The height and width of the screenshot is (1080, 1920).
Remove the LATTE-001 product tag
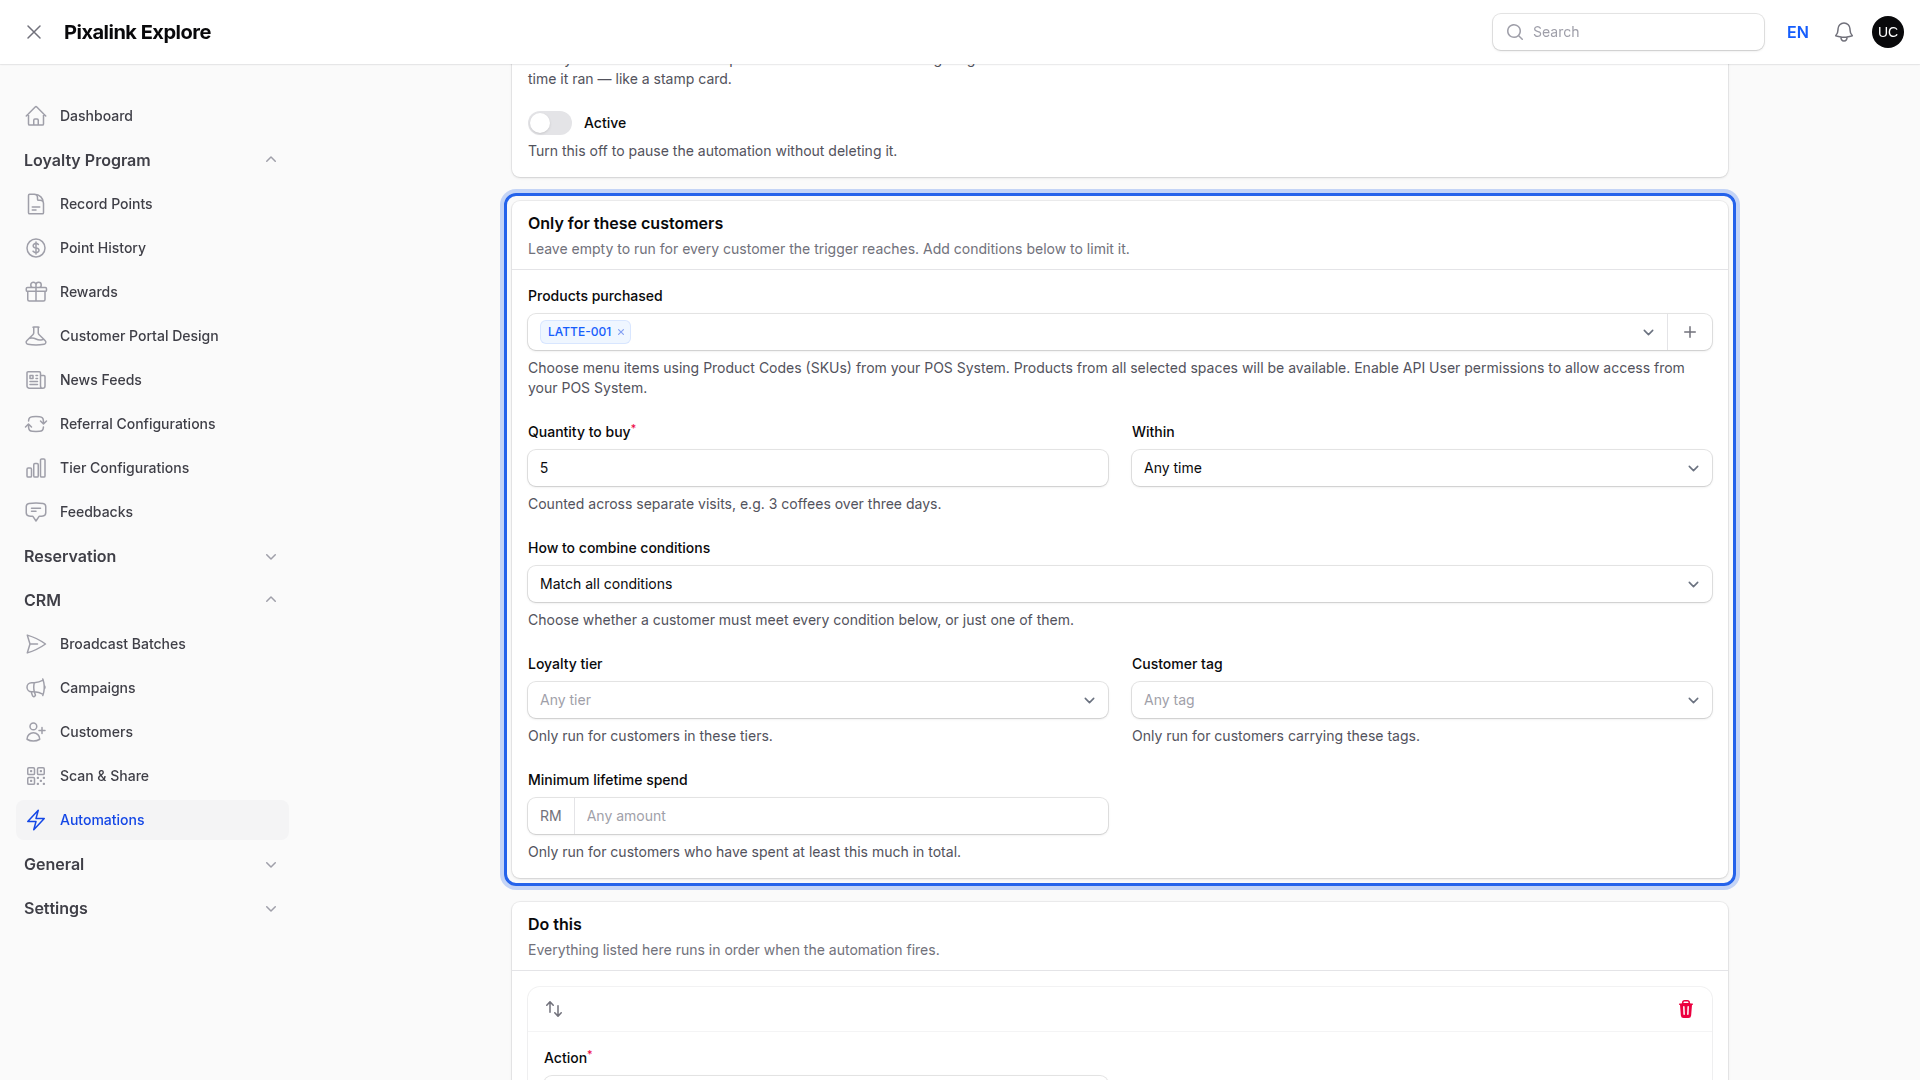click(x=621, y=332)
